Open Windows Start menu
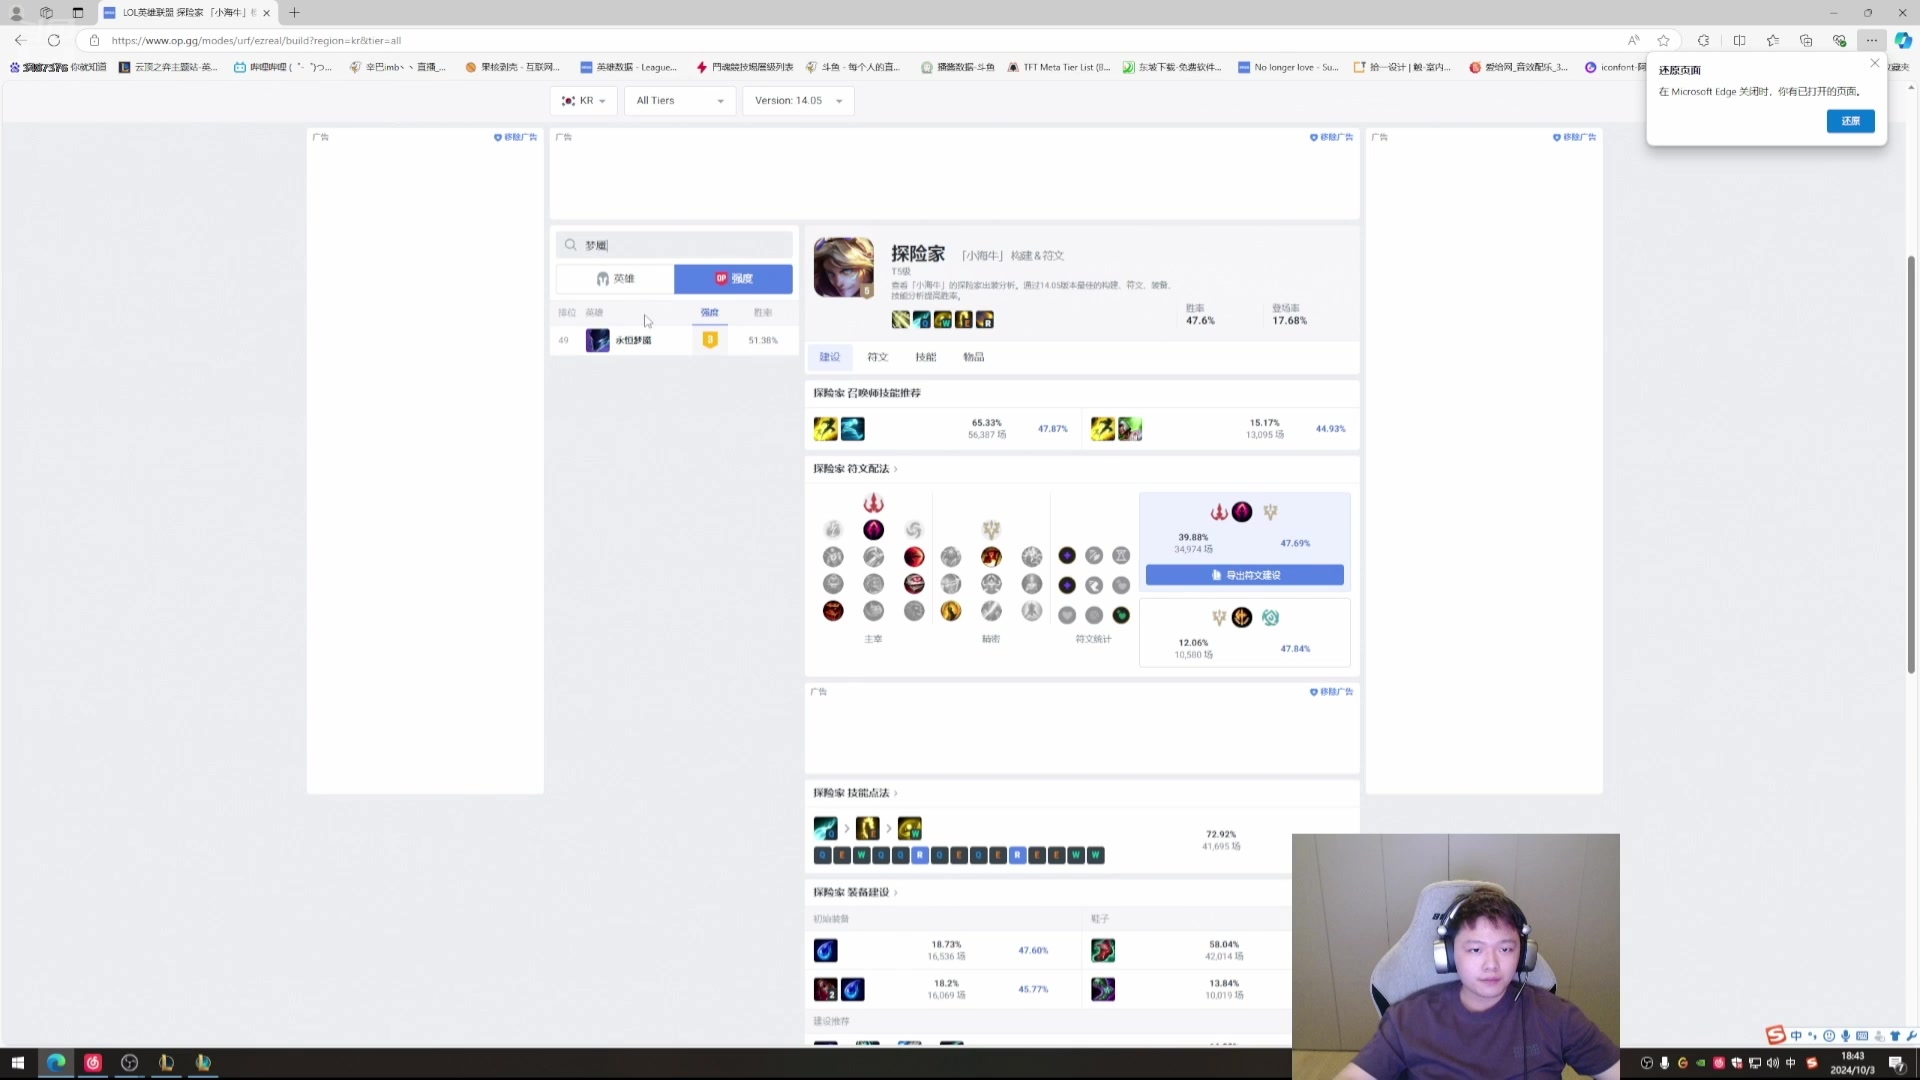 (x=17, y=1063)
